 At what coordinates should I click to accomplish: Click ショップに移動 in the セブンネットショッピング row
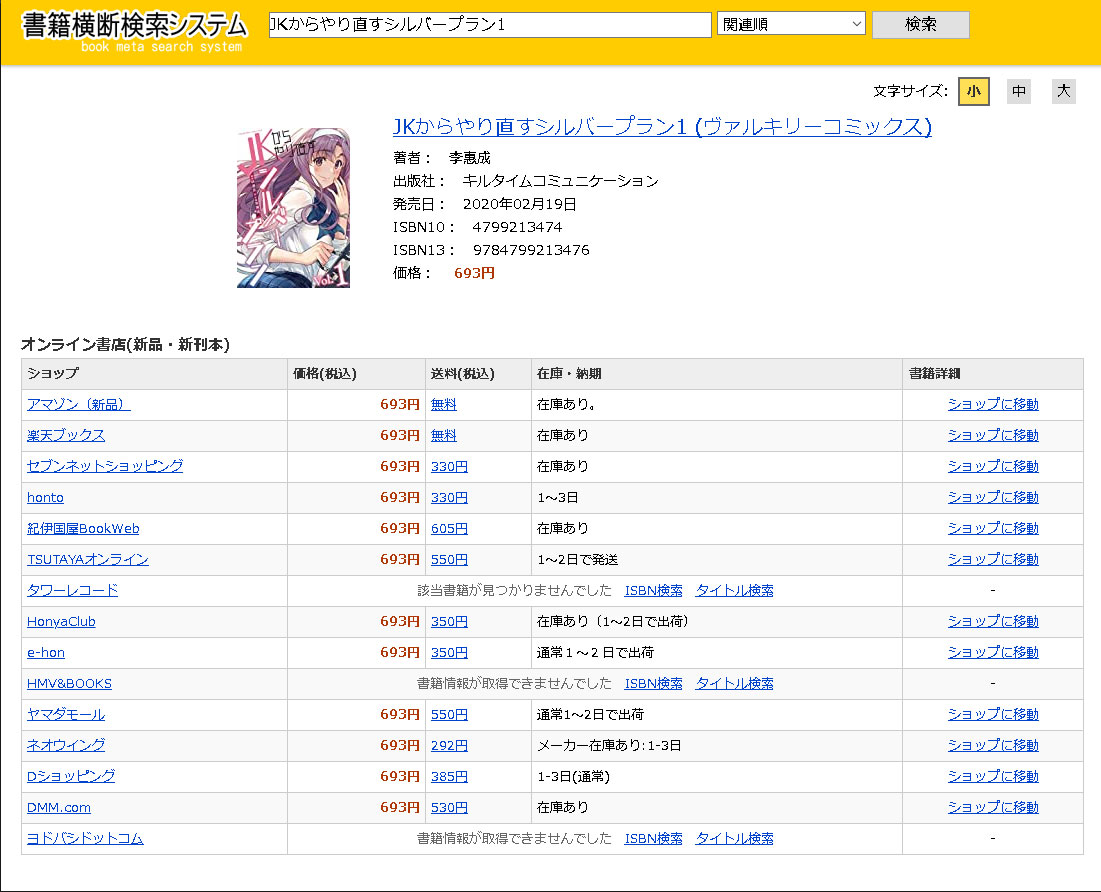(993, 466)
